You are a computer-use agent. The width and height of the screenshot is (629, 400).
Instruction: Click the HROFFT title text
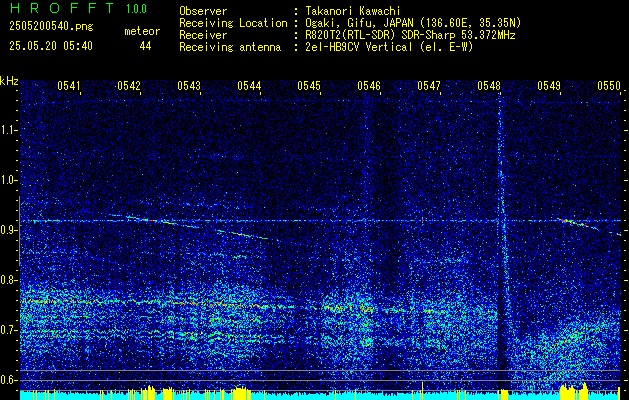[x=61, y=8]
